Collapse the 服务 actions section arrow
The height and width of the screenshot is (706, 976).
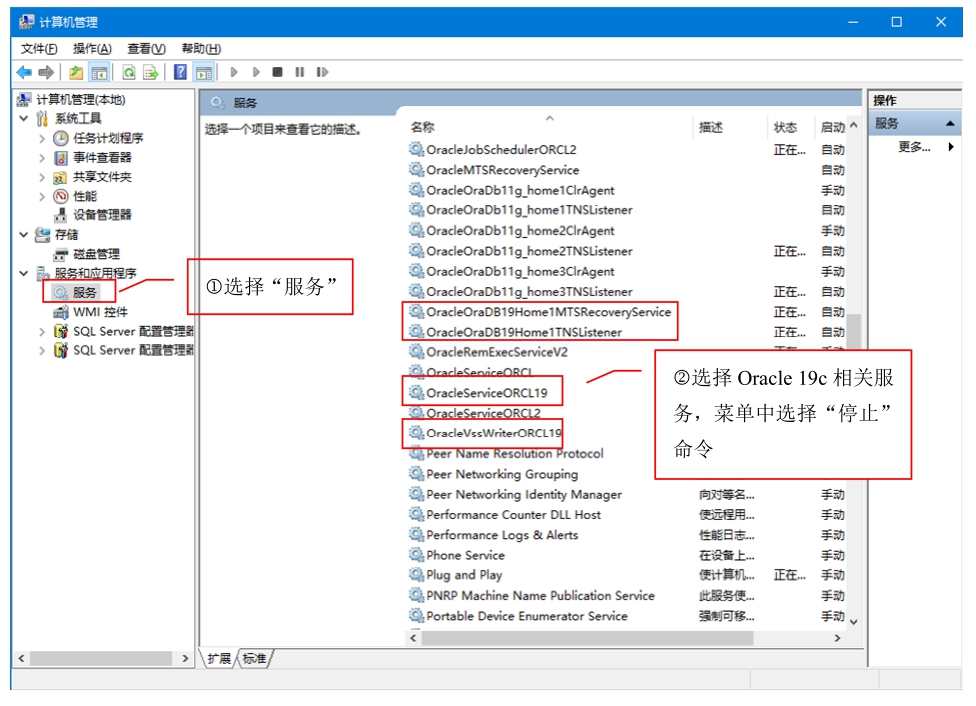(x=950, y=123)
